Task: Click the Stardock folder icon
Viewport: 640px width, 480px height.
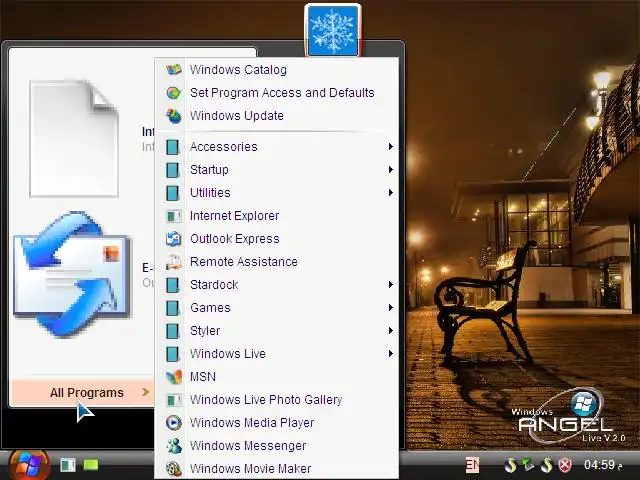Action: 173,285
